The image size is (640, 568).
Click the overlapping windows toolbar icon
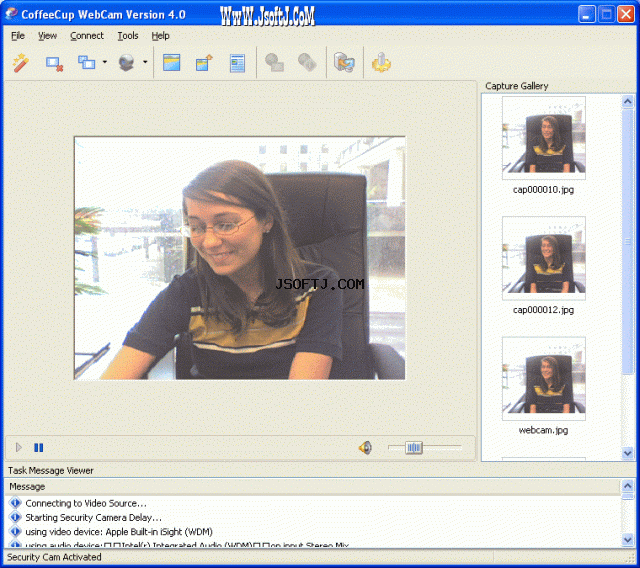tap(87, 62)
